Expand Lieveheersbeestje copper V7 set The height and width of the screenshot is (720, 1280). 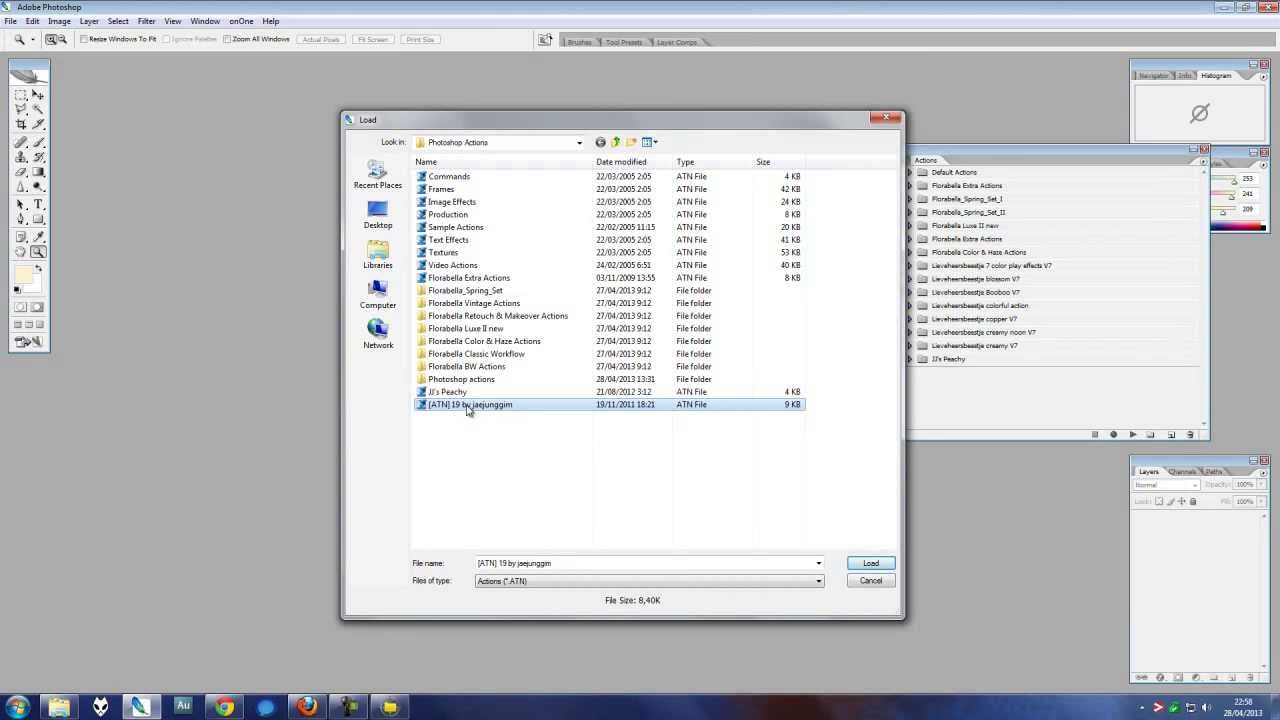[x=910, y=319]
